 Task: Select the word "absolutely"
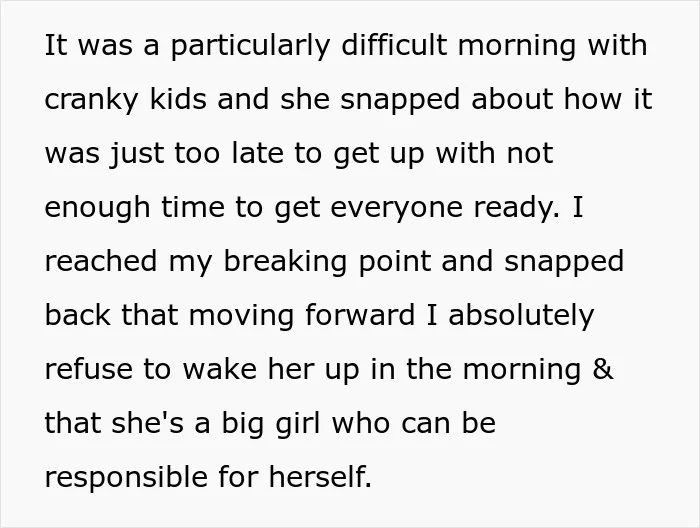point(521,316)
